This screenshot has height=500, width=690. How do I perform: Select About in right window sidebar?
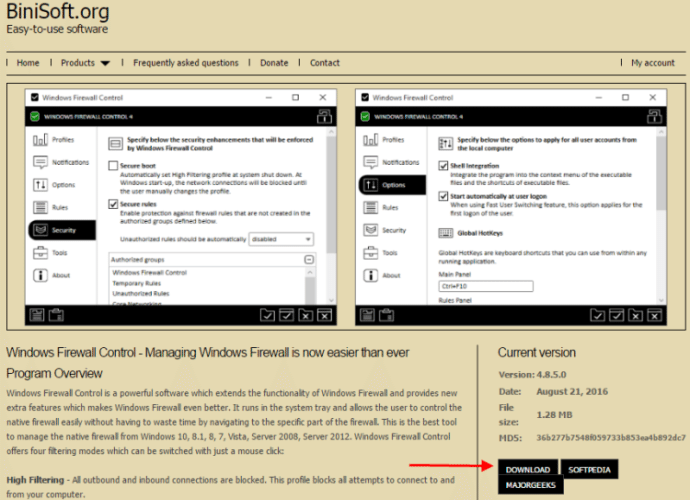[x=382, y=276]
